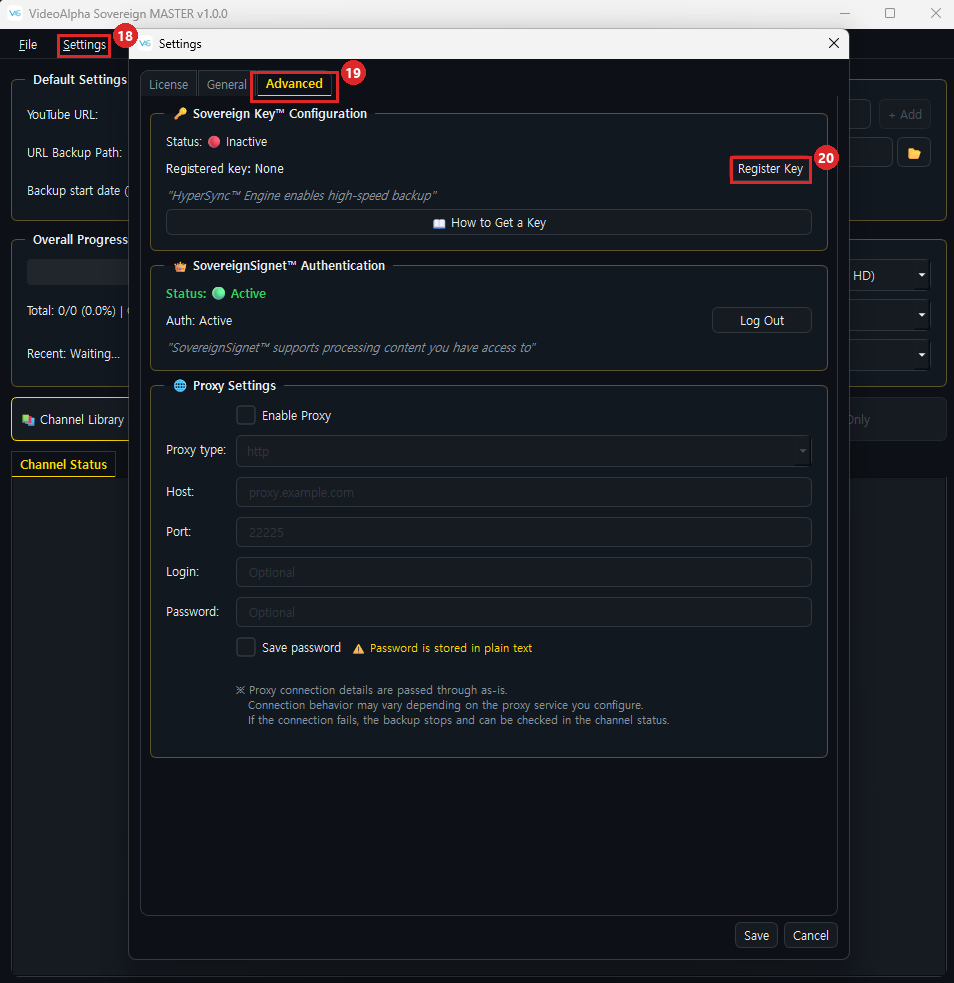Click the red Inactive status indicator
954x983 pixels.
[x=214, y=142]
